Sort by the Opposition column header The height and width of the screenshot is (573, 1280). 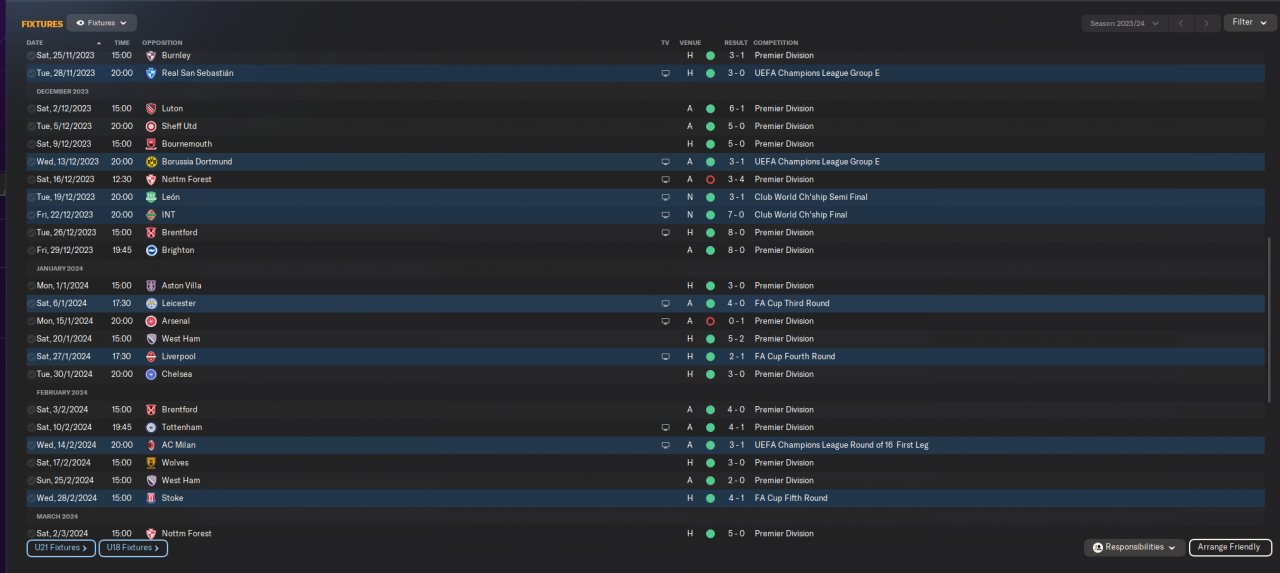point(162,43)
